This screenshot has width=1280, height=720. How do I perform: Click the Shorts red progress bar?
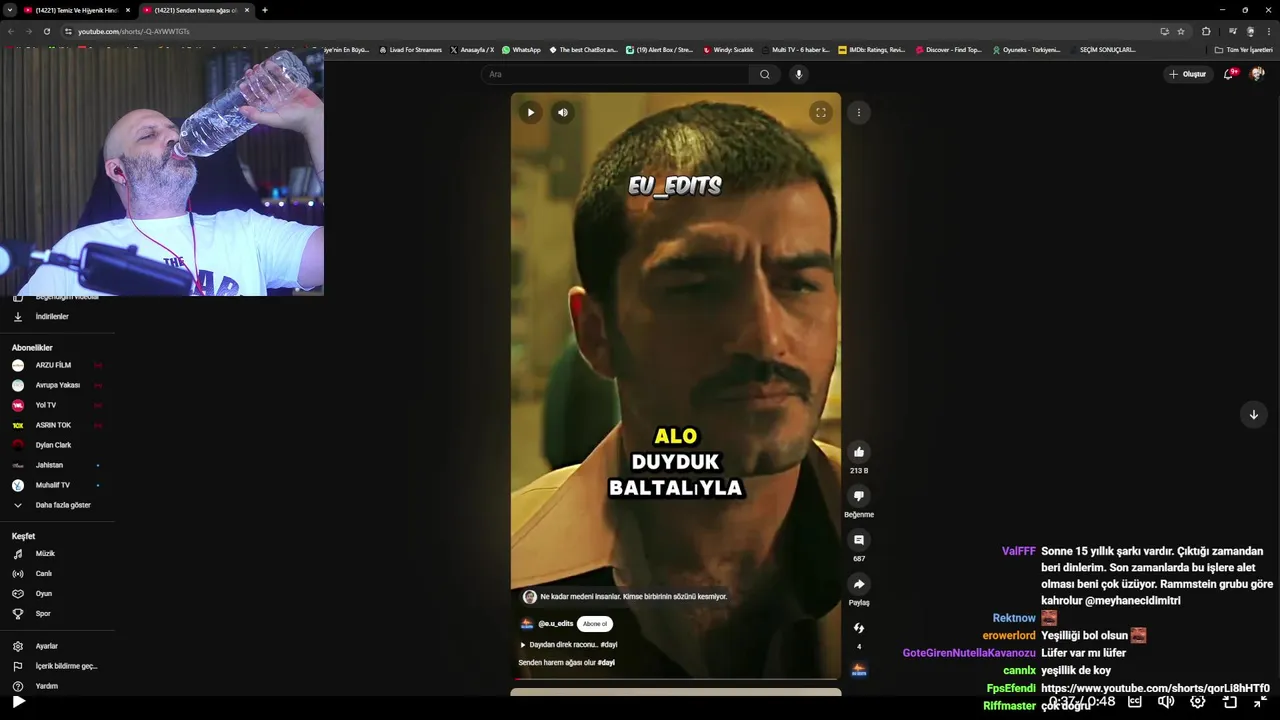click(676, 680)
